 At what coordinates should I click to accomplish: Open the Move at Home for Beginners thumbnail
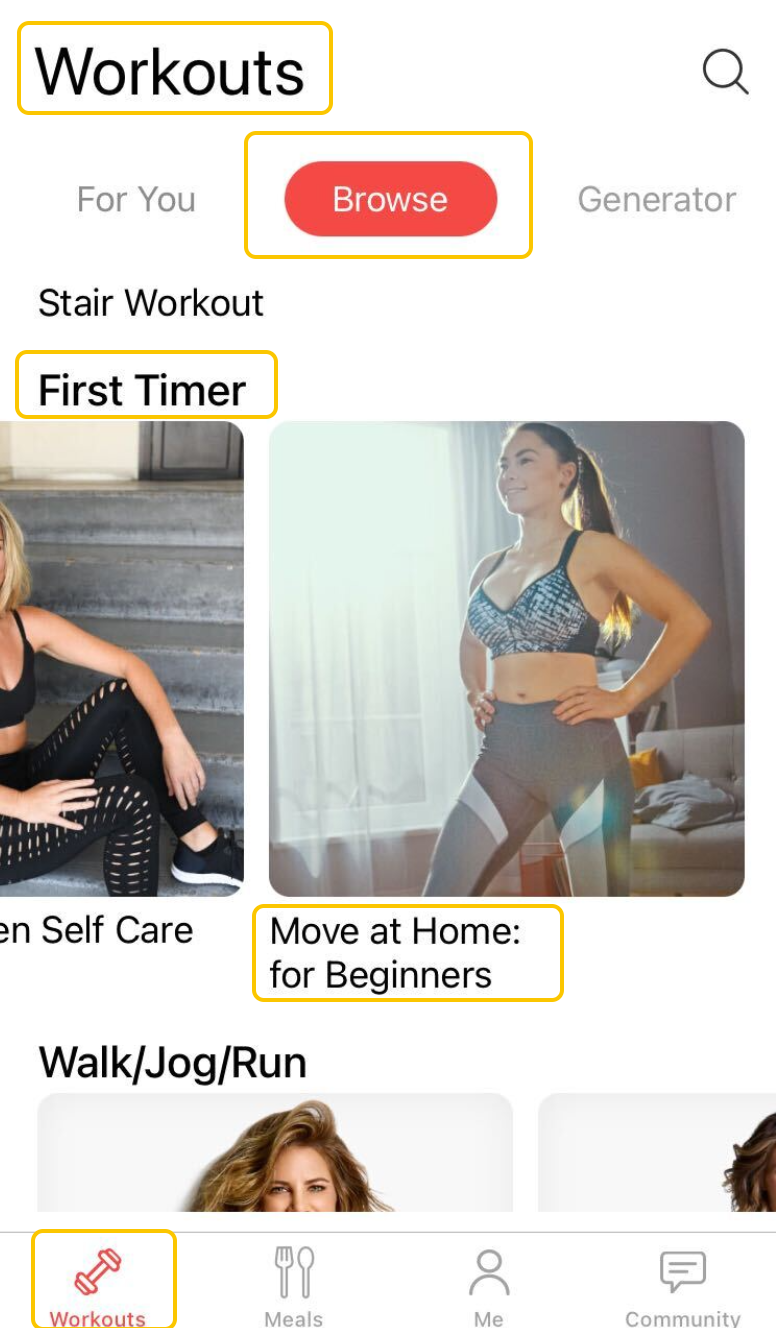[507, 658]
